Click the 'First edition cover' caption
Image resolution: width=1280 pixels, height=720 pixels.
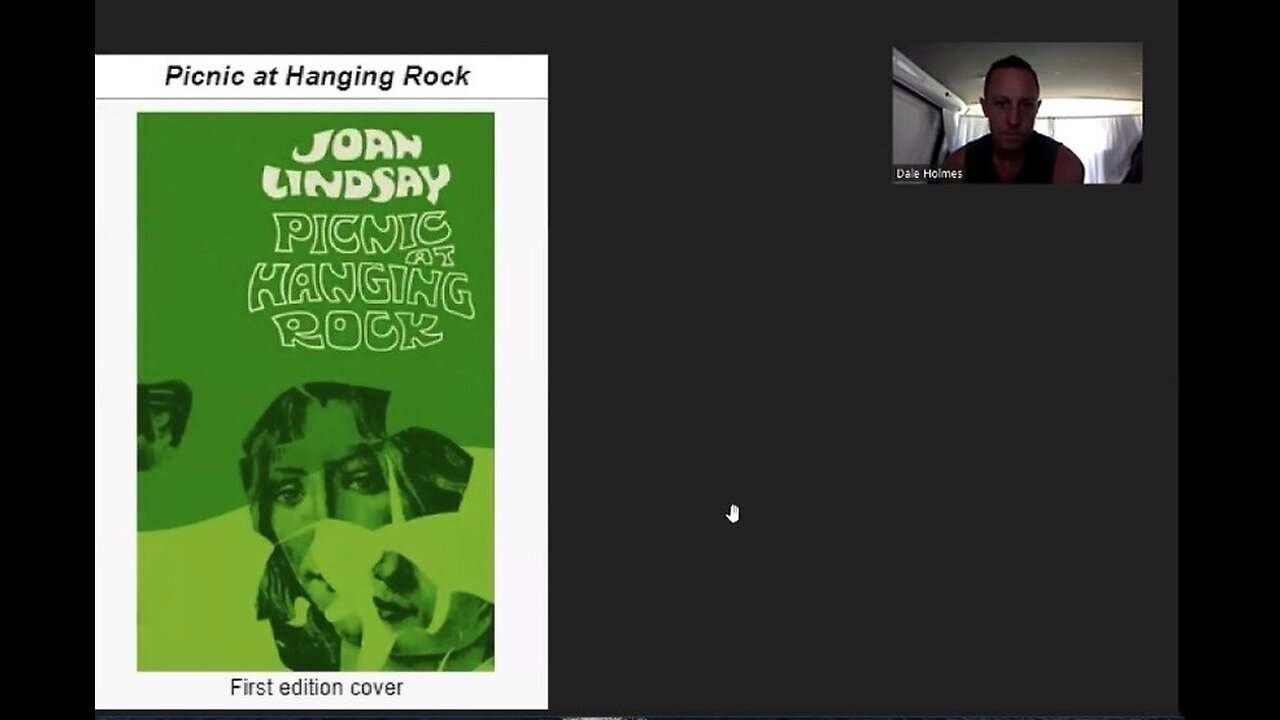(x=316, y=688)
